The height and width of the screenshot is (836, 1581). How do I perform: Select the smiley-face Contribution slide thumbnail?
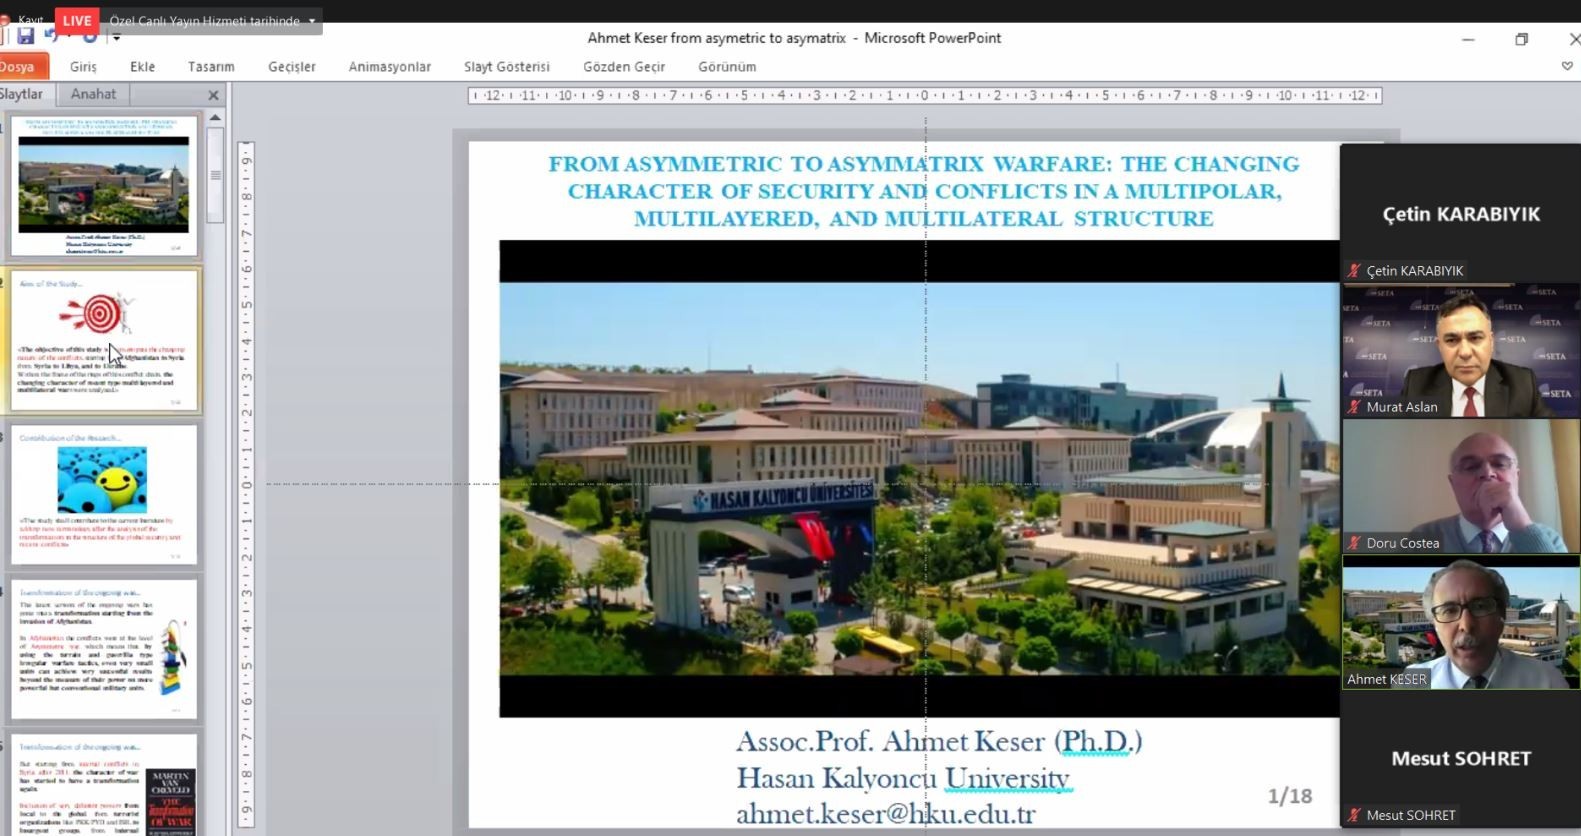104,495
